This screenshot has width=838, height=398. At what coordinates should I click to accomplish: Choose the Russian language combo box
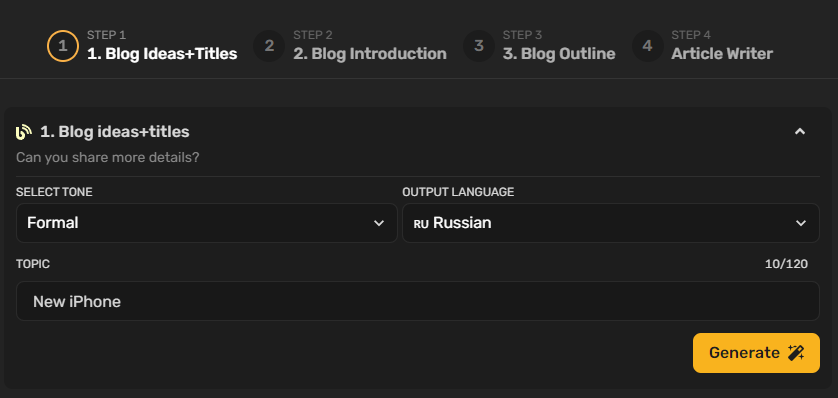[611, 223]
